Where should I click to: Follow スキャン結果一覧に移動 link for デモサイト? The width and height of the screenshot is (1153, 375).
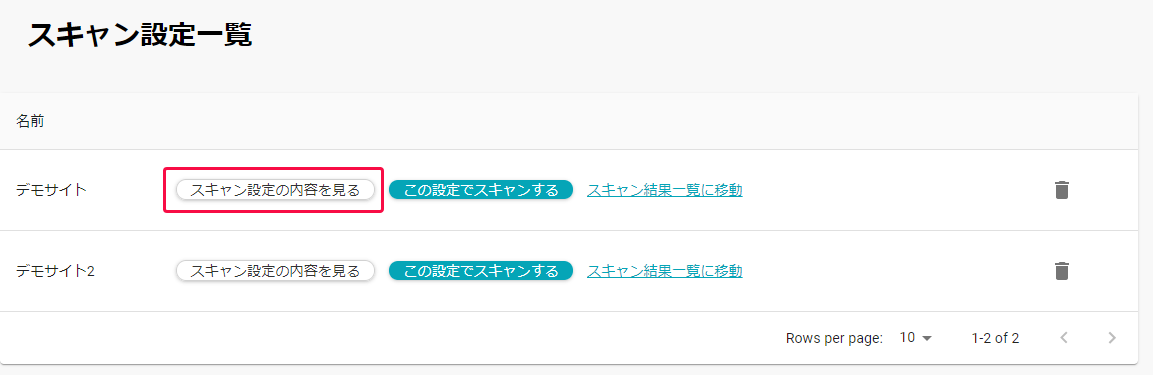pyautogui.click(x=665, y=190)
